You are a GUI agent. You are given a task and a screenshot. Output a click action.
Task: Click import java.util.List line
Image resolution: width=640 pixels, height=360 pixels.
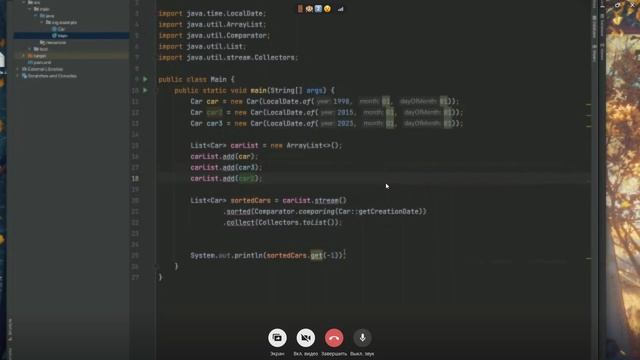pos(202,47)
